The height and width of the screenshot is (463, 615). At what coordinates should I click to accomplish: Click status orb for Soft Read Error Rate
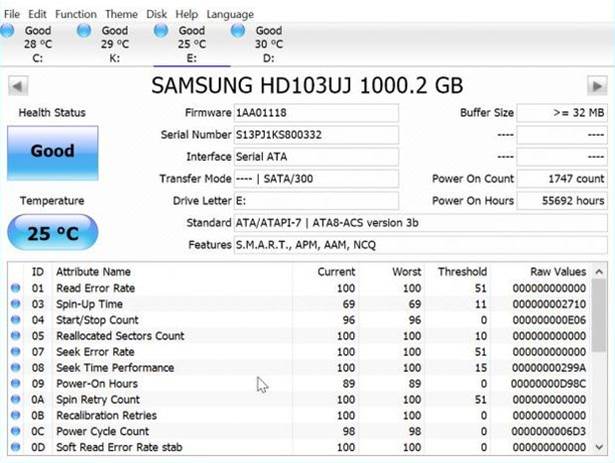(x=16, y=447)
